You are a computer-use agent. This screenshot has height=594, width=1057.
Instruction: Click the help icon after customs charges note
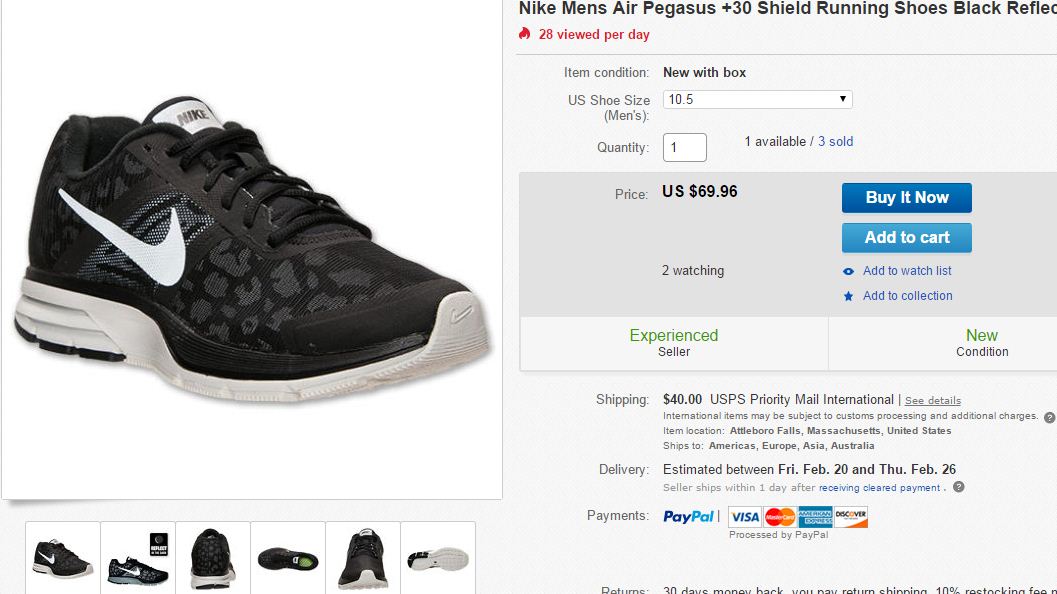tap(1049, 417)
